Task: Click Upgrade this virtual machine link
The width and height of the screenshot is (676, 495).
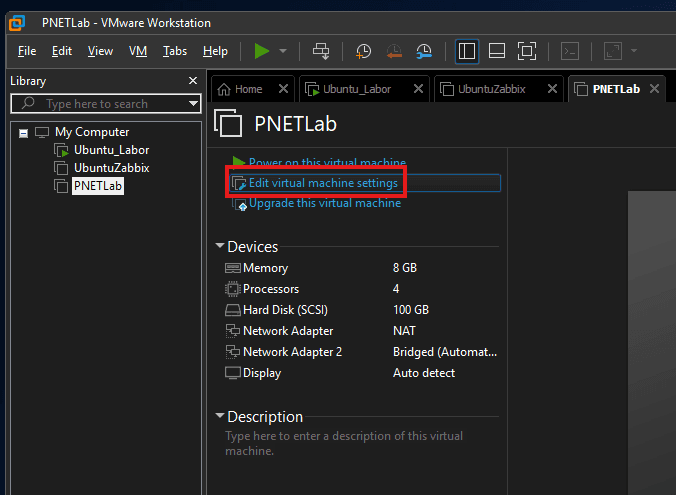Action: [x=325, y=203]
